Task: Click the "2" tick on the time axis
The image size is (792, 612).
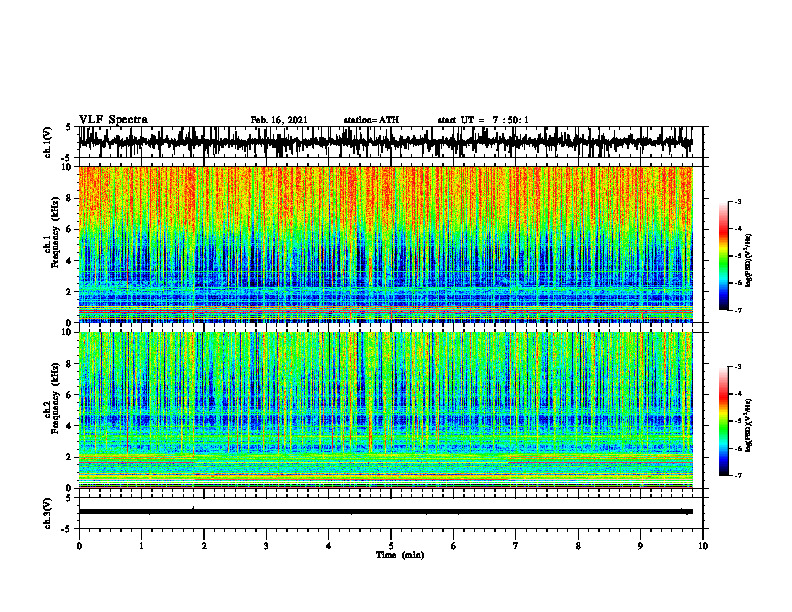Action: point(204,546)
